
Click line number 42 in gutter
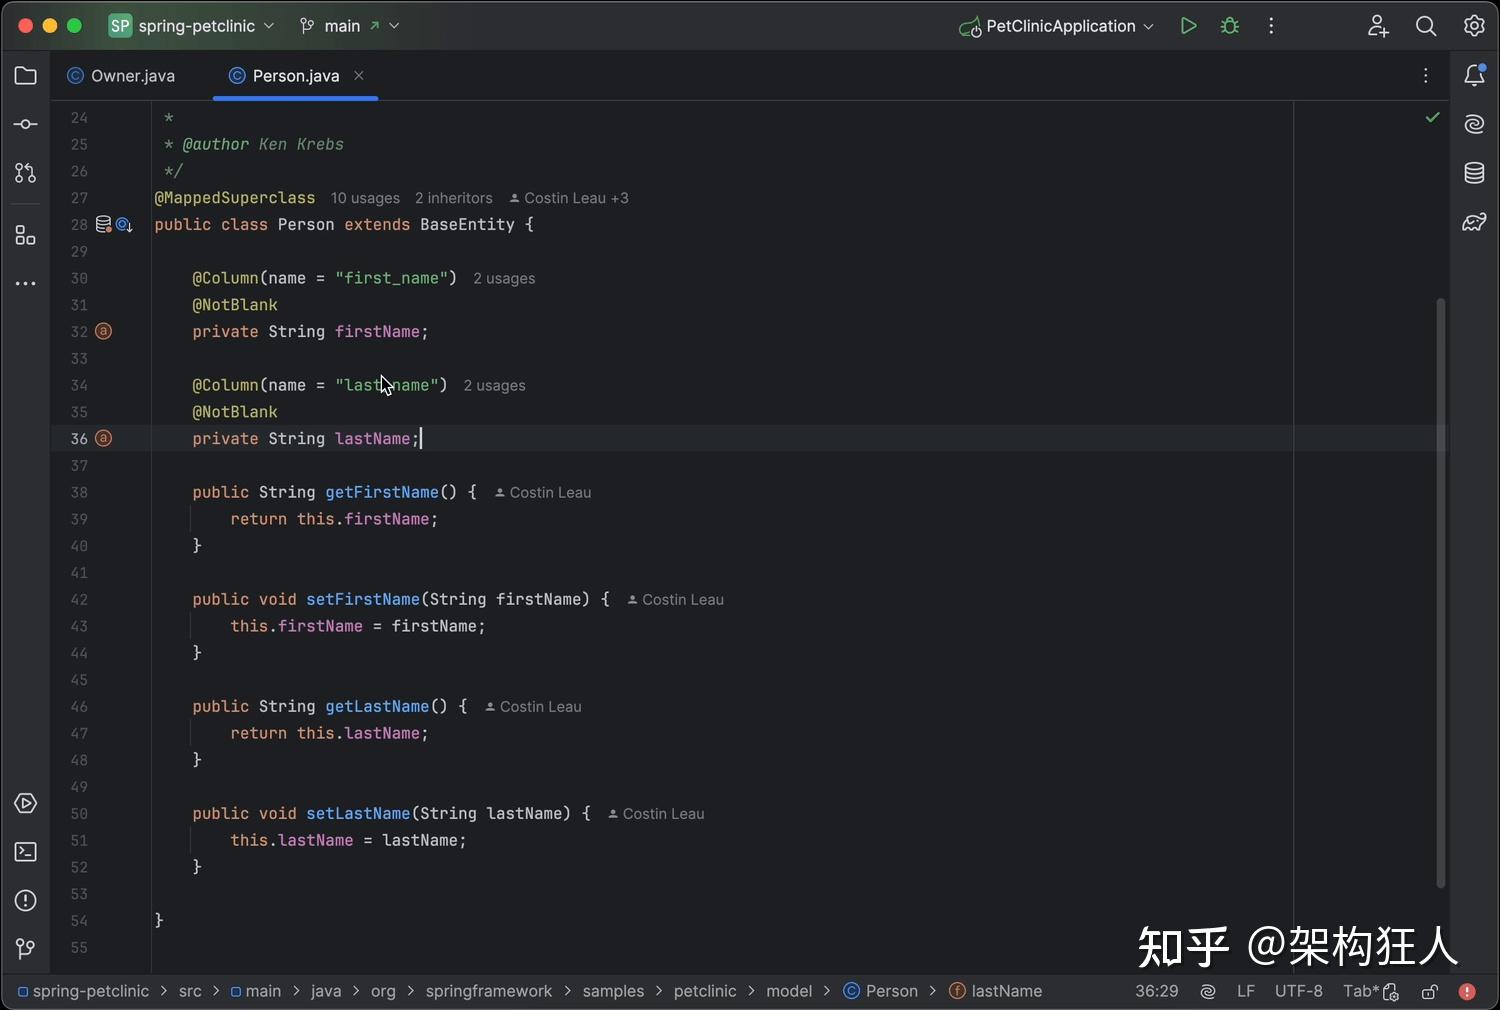79,599
